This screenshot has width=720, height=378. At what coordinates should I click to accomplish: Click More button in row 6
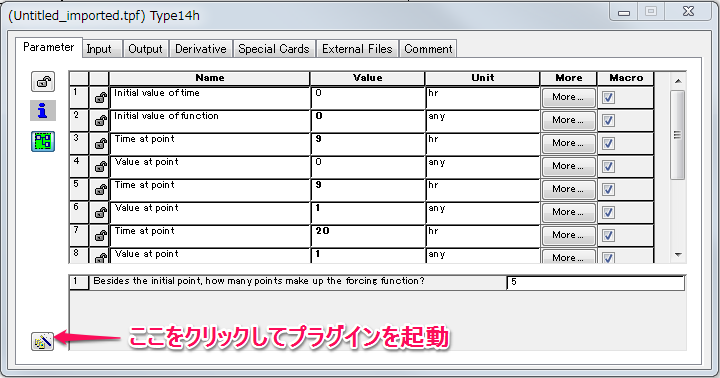[568, 212]
